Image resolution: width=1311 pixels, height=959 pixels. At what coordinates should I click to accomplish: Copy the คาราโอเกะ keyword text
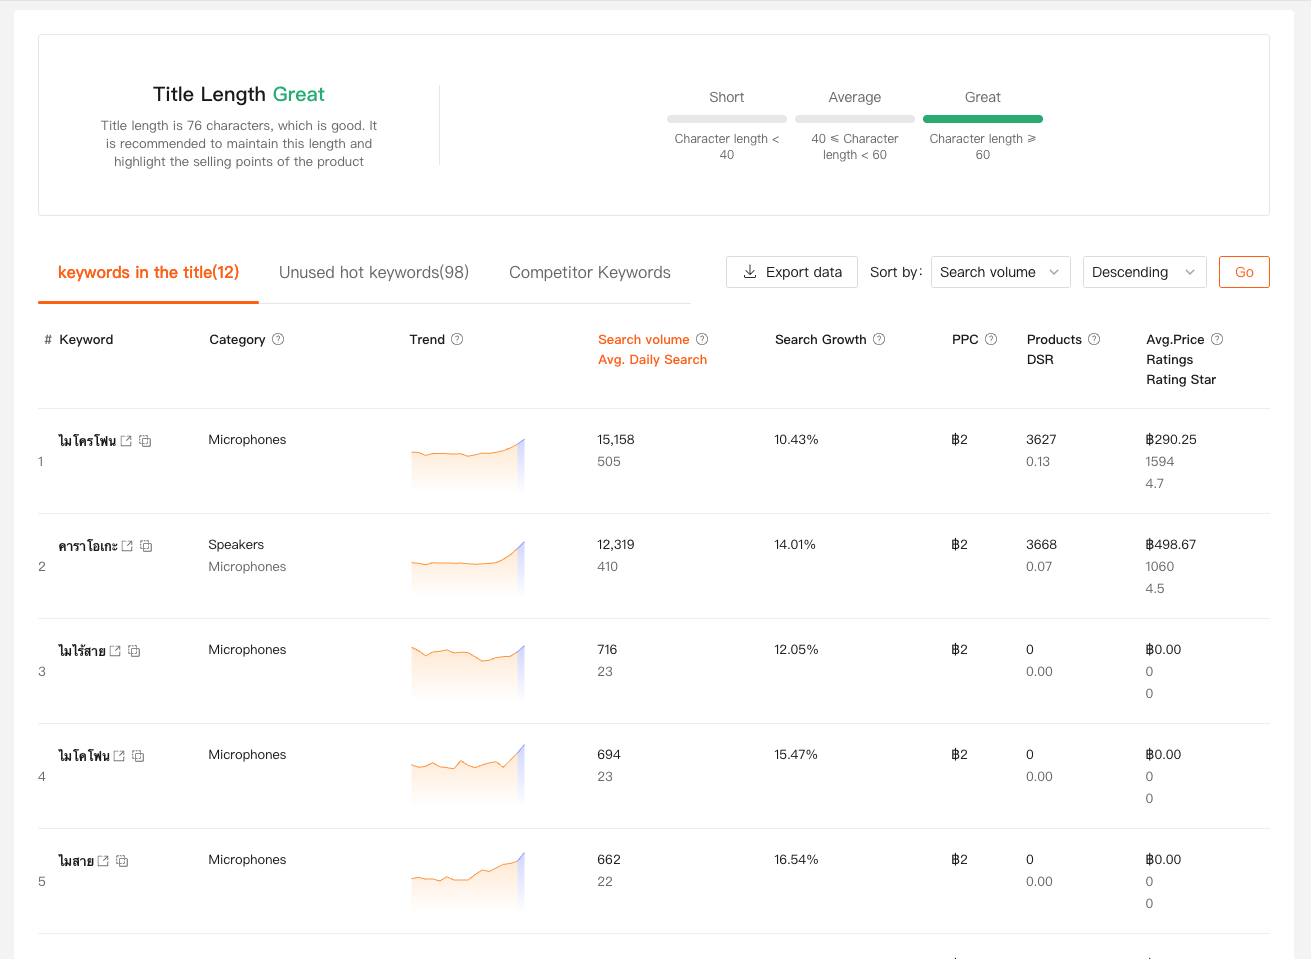click(146, 546)
